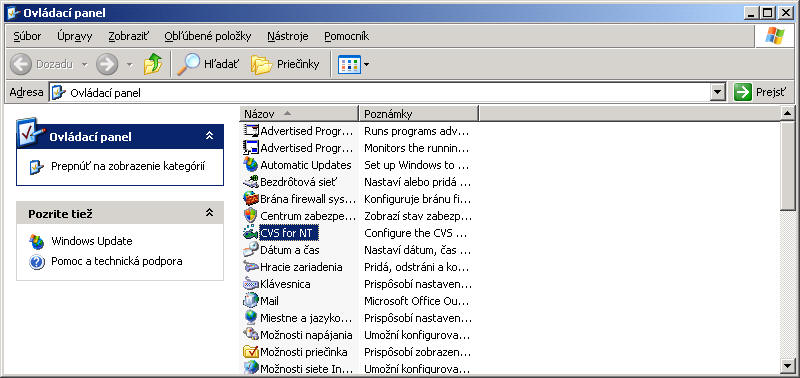Click the Advertised Programs 'Monitors the running' row icon

251,148
